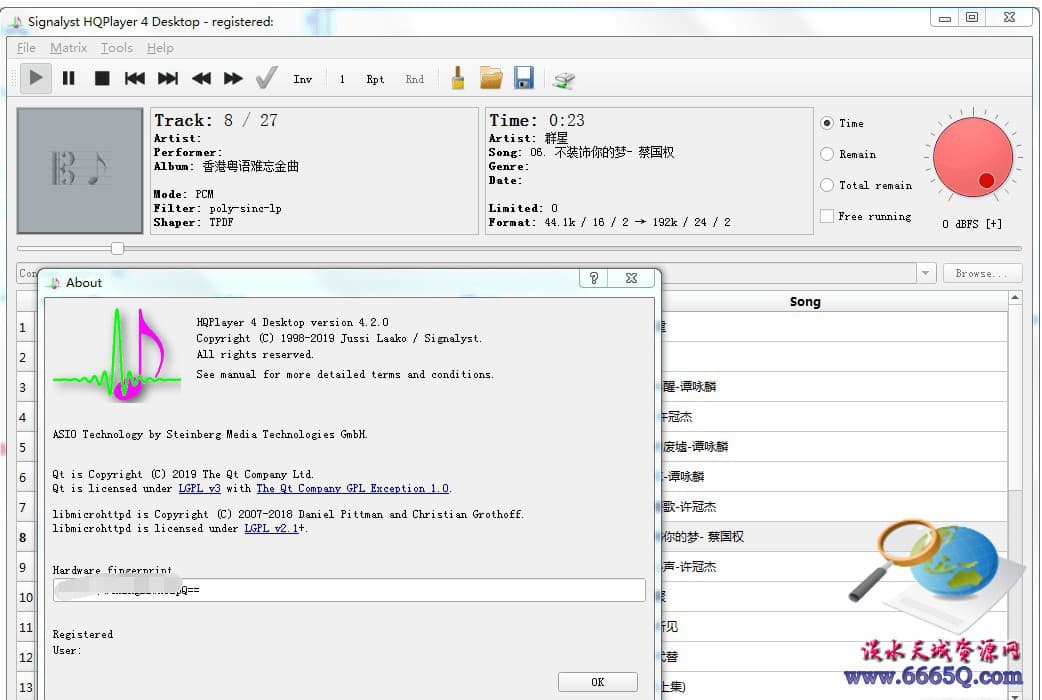The height and width of the screenshot is (700, 1042).
Task: Save playlist with the floppy disk icon
Action: (x=524, y=78)
